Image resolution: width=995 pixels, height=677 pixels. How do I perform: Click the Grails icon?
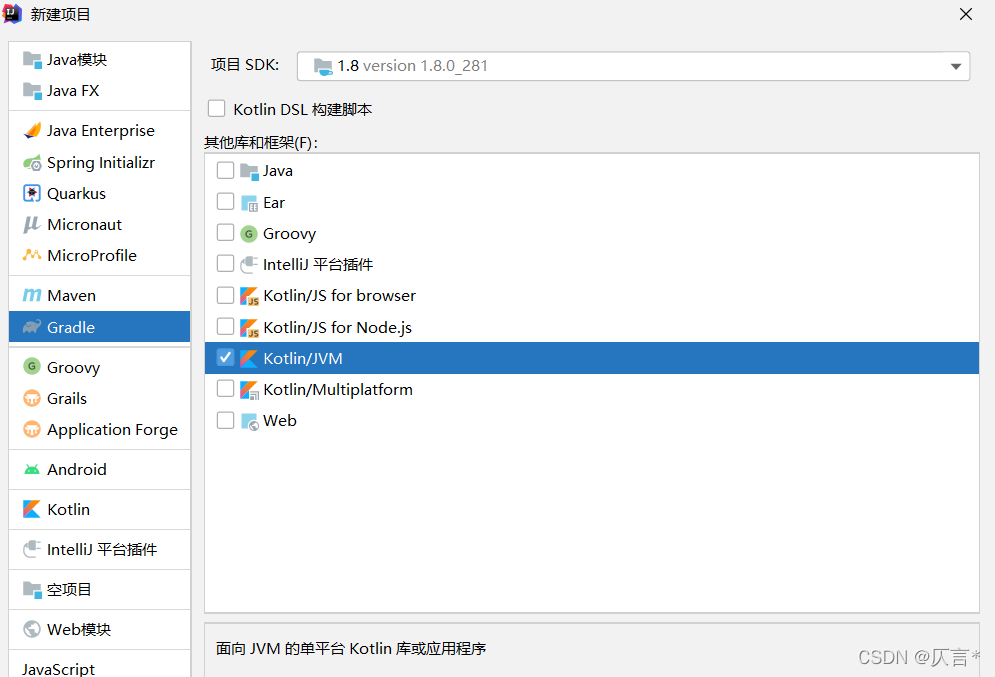tap(32, 398)
